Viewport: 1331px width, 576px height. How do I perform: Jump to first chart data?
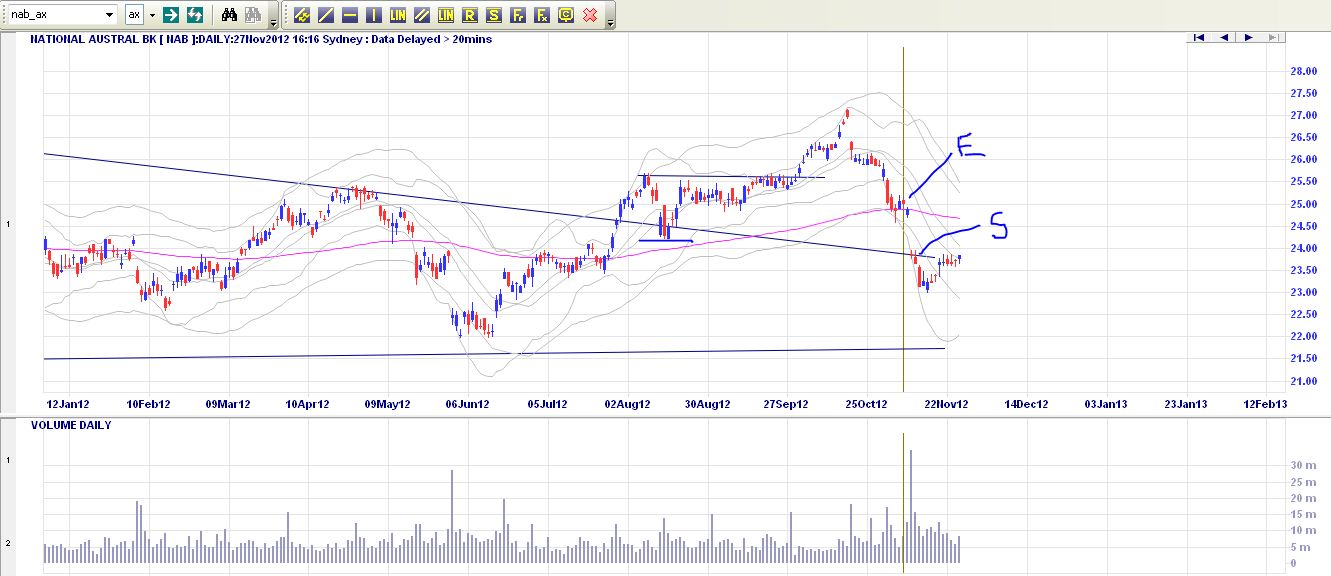1199,38
